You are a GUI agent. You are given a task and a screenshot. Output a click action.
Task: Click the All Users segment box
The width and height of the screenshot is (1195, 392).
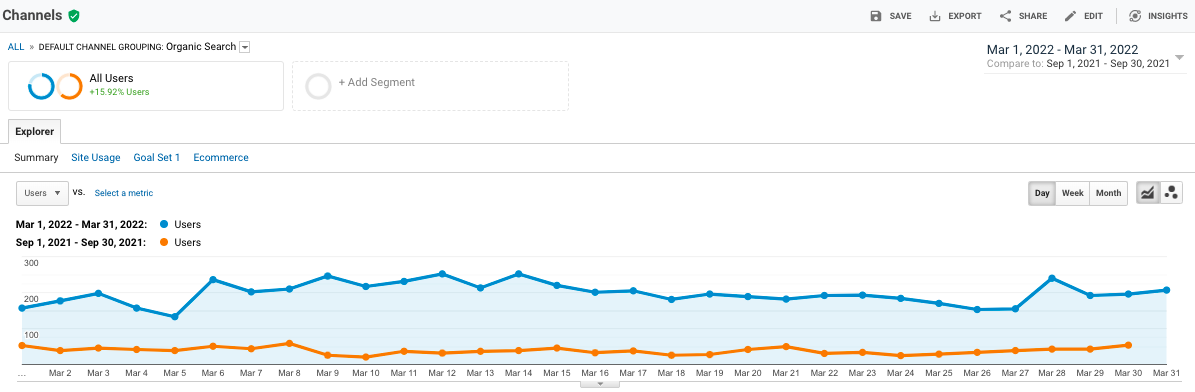(146, 86)
